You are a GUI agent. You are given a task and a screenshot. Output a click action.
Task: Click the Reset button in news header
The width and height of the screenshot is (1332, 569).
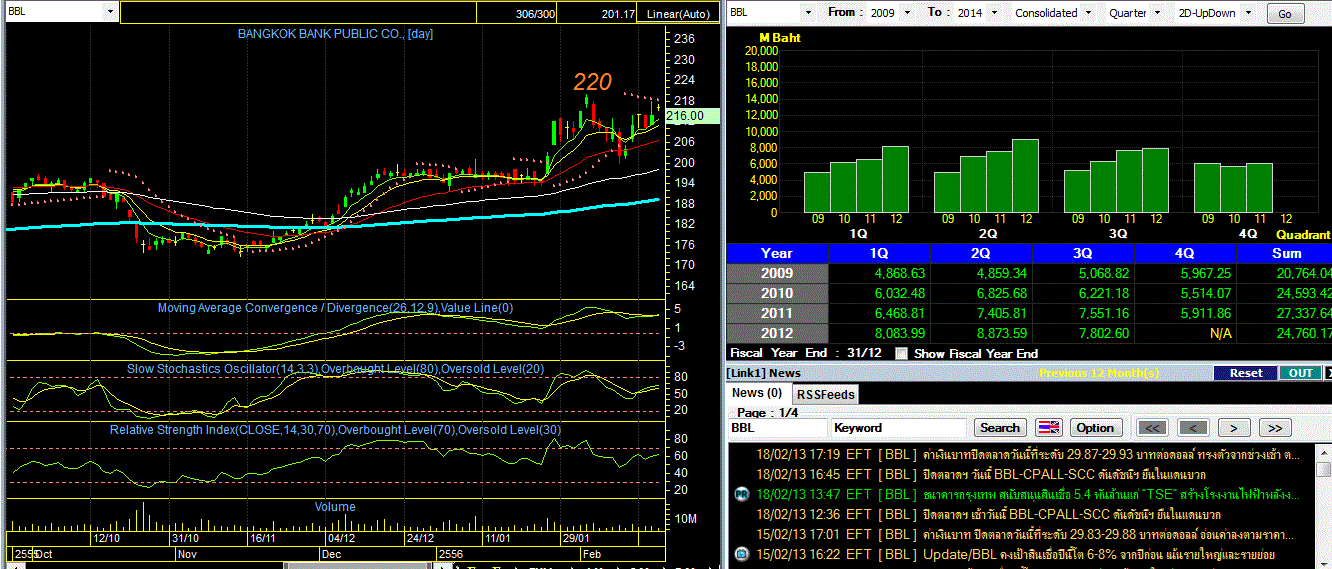(1246, 373)
